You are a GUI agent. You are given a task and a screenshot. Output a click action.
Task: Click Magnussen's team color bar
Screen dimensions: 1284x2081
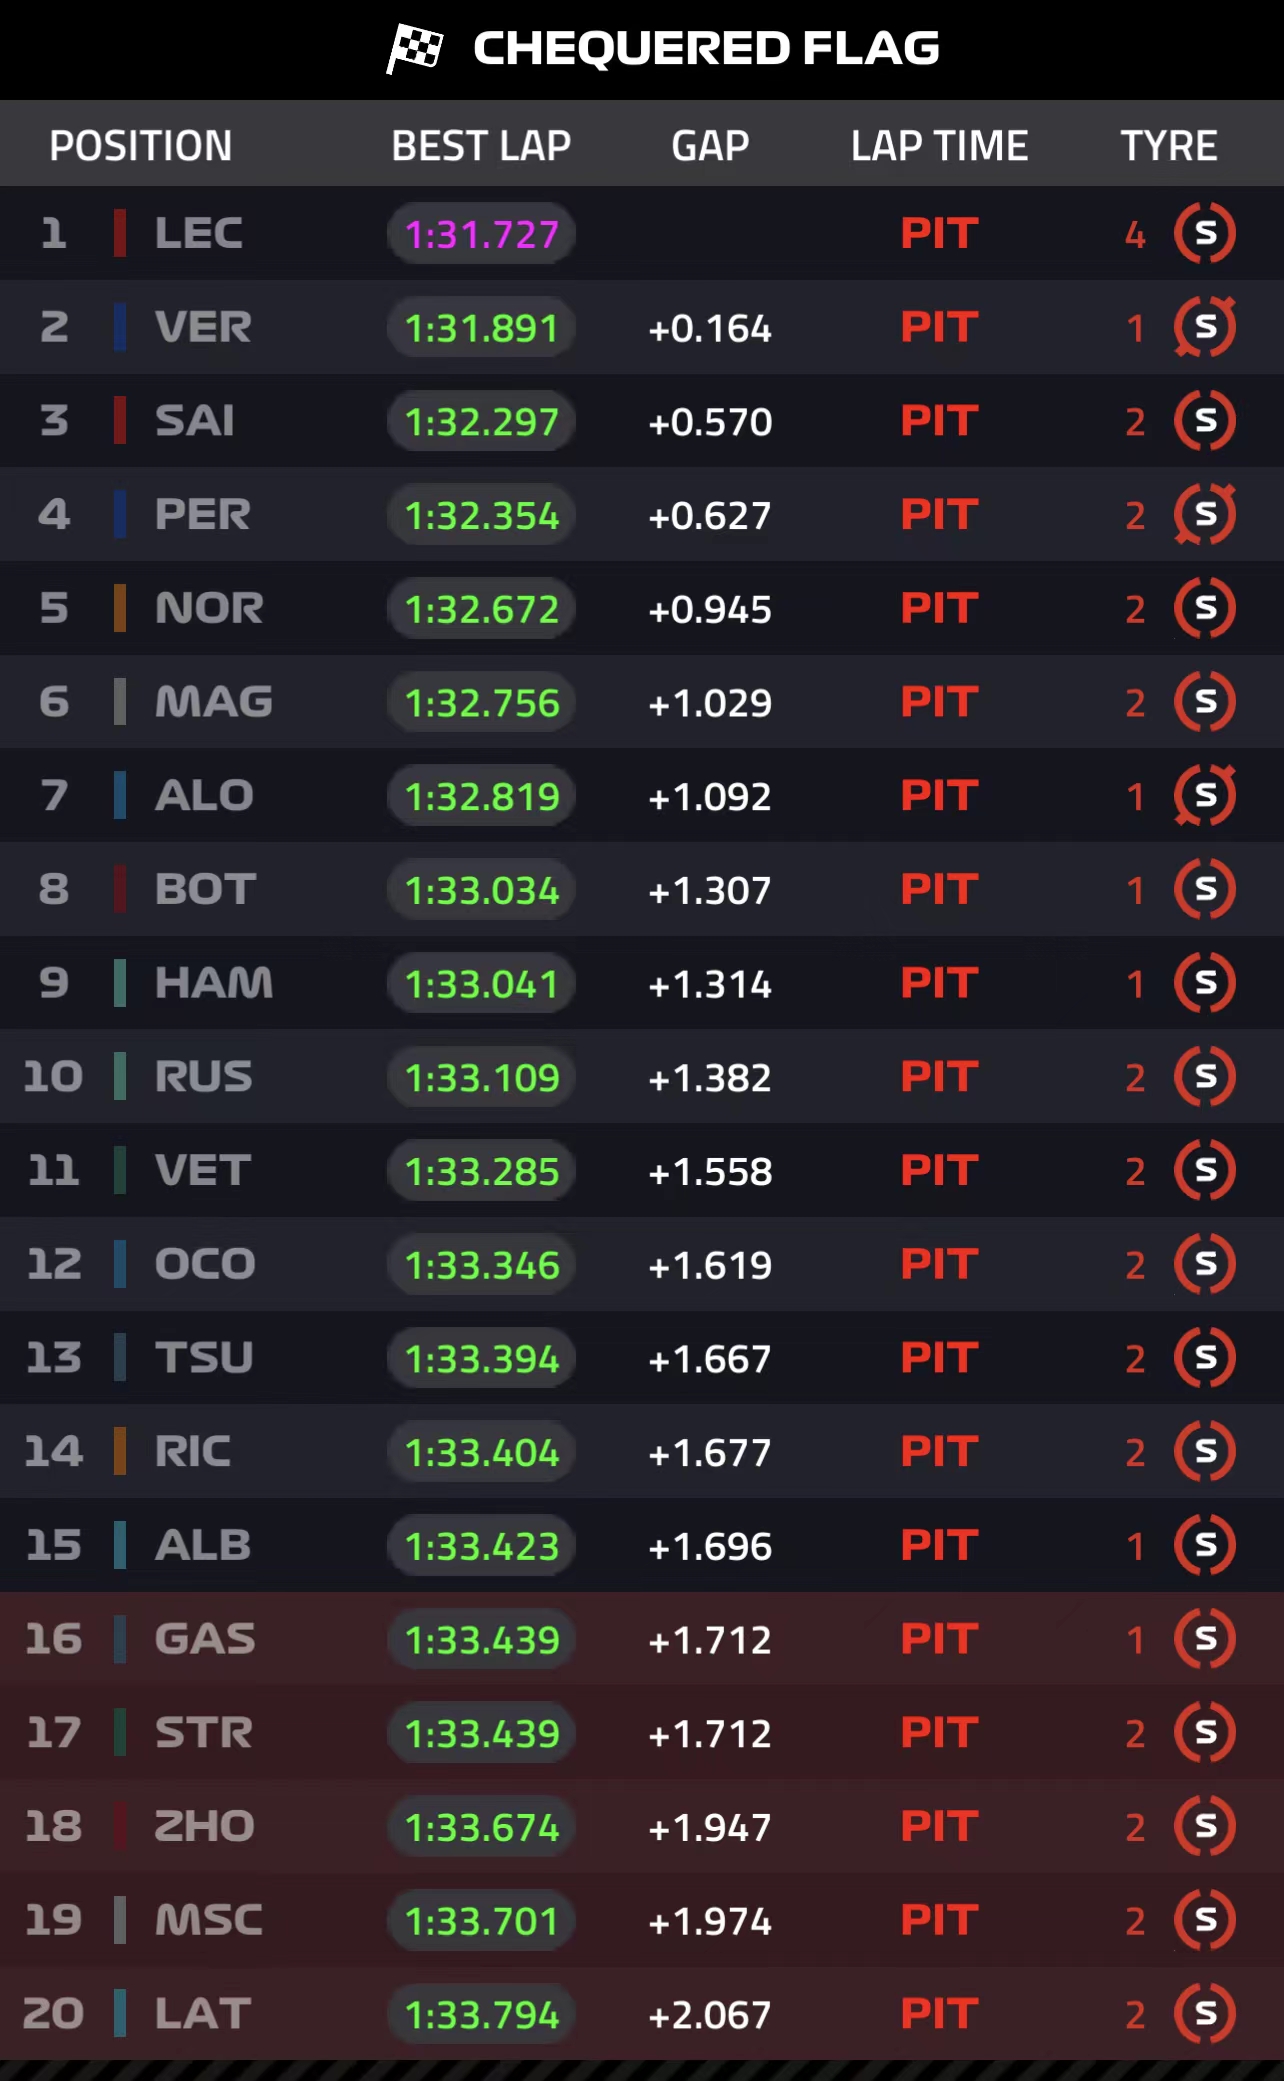coord(120,702)
